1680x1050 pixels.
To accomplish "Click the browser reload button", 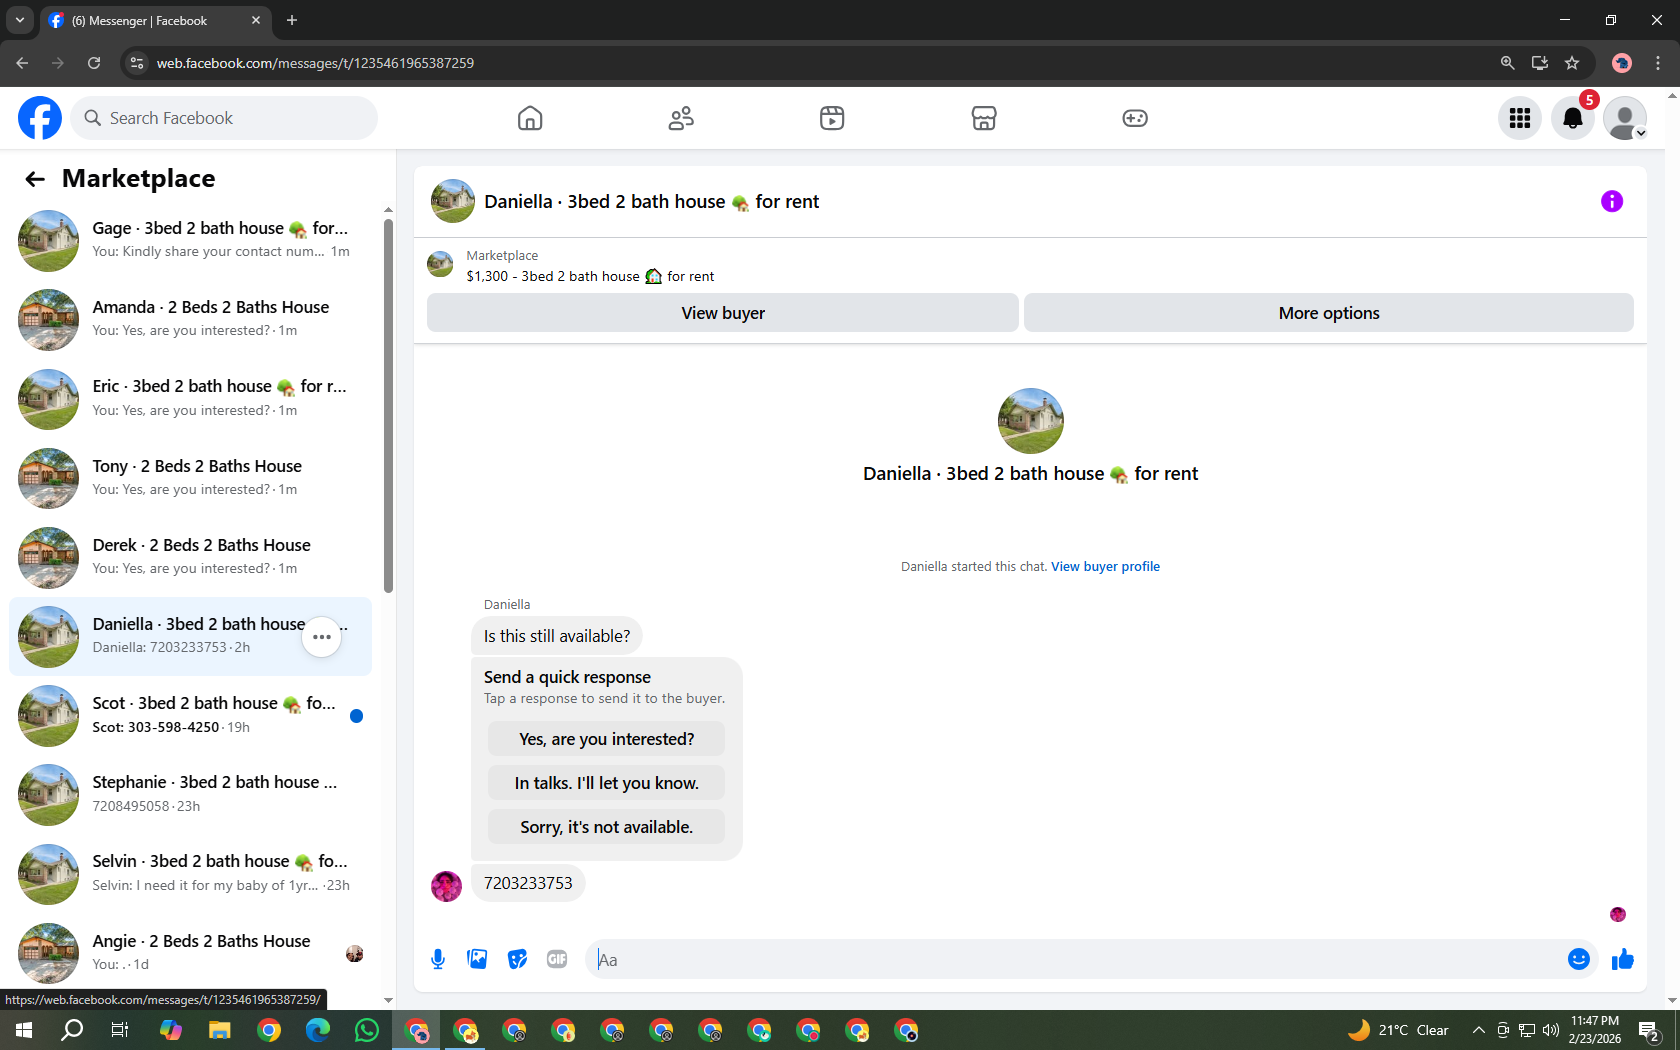I will (94, 63).
